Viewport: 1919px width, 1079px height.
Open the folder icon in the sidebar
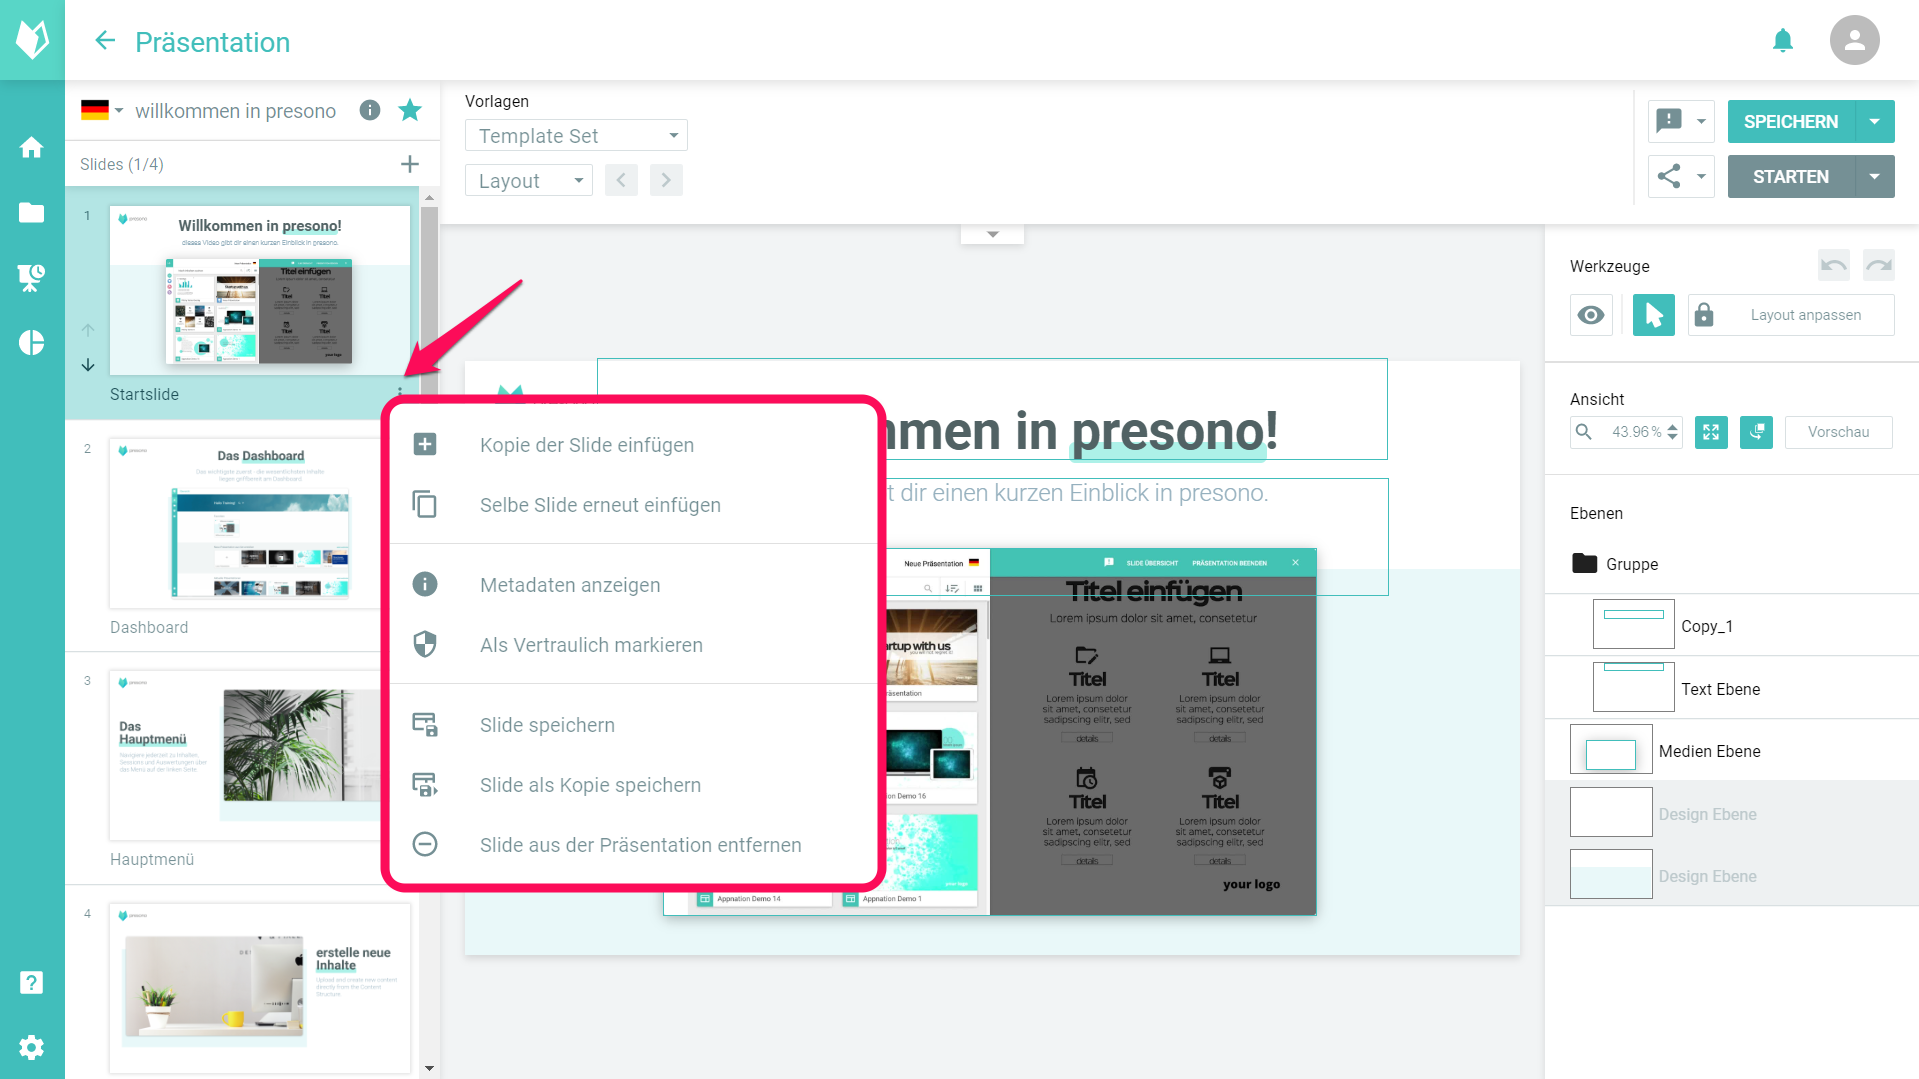(x=32, y=212)
